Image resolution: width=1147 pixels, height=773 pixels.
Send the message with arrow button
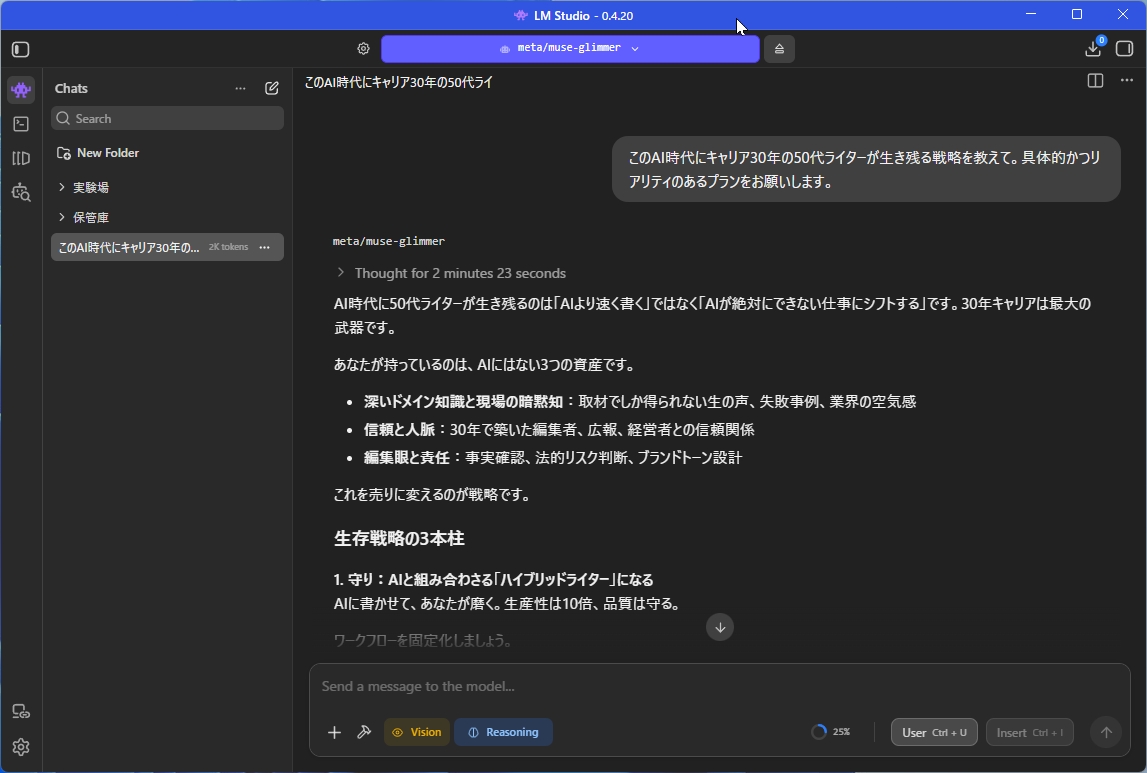pyautogui.click(x=1106, y=732)
